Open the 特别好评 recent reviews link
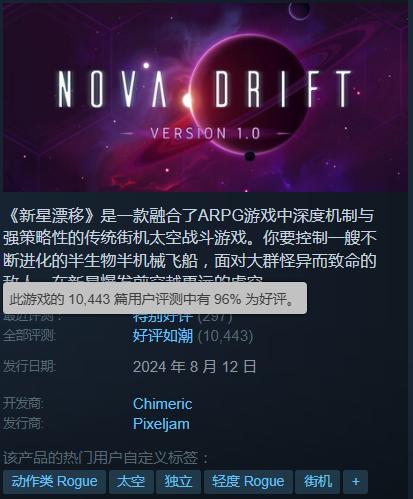 [x=163, y=317]
